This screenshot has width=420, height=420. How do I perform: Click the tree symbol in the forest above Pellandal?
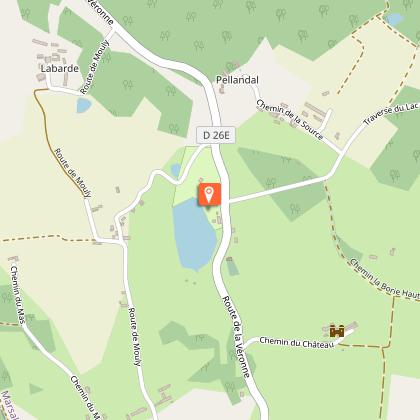[227, 36]
